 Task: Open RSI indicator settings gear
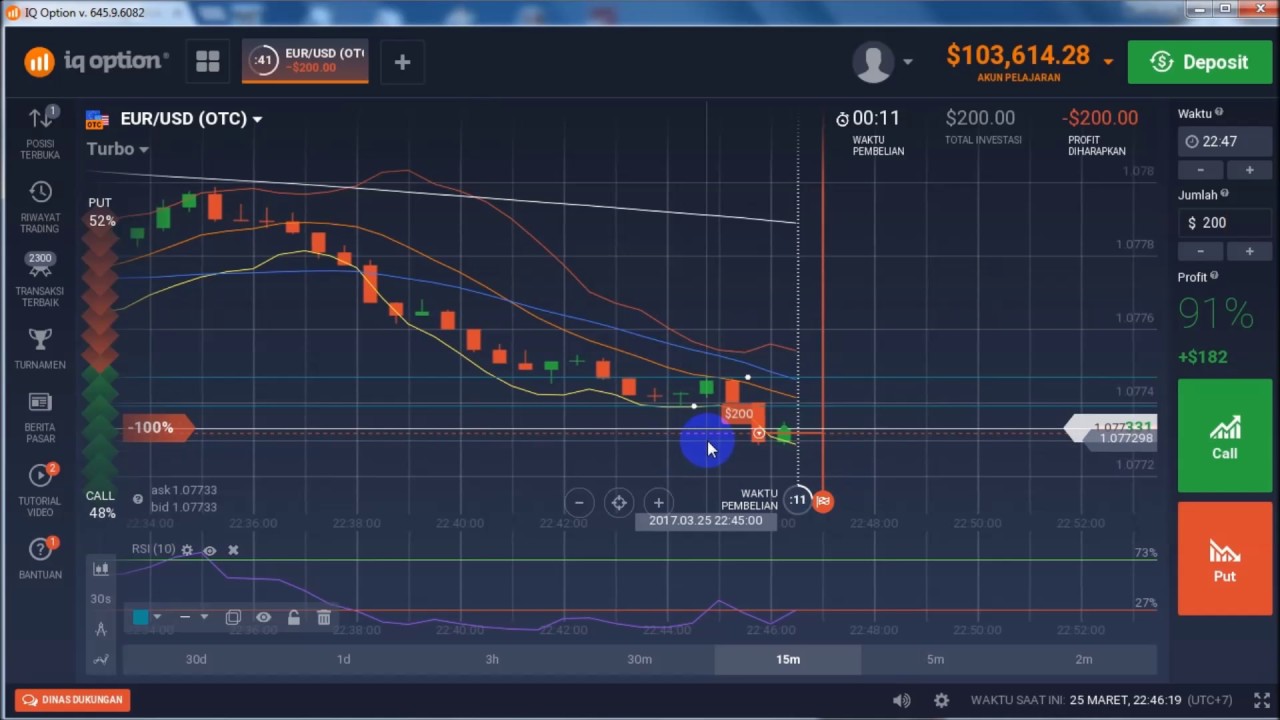click(x=187, y=550)
